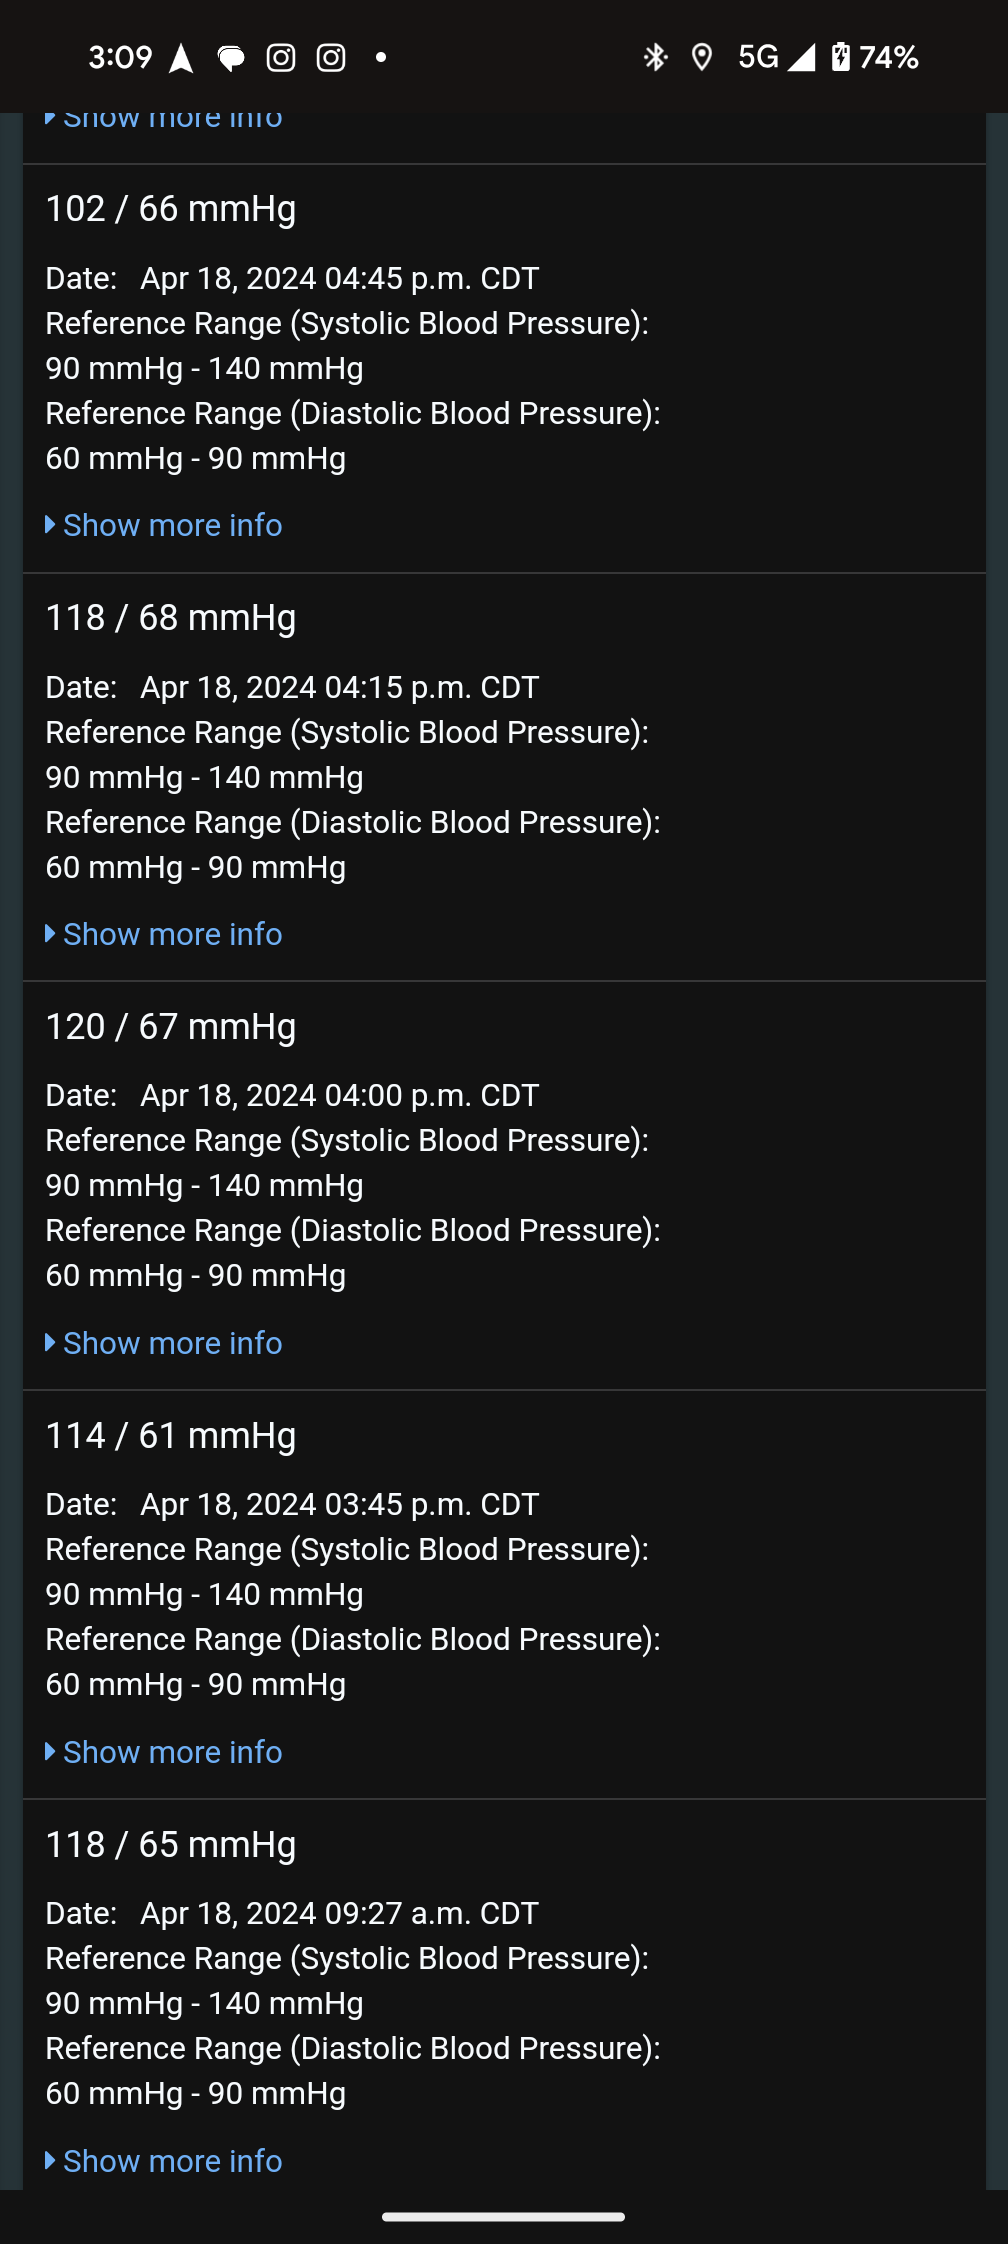
Task: Tap the 120 / 67 mmHg heading
Action: pos(171,1027)
